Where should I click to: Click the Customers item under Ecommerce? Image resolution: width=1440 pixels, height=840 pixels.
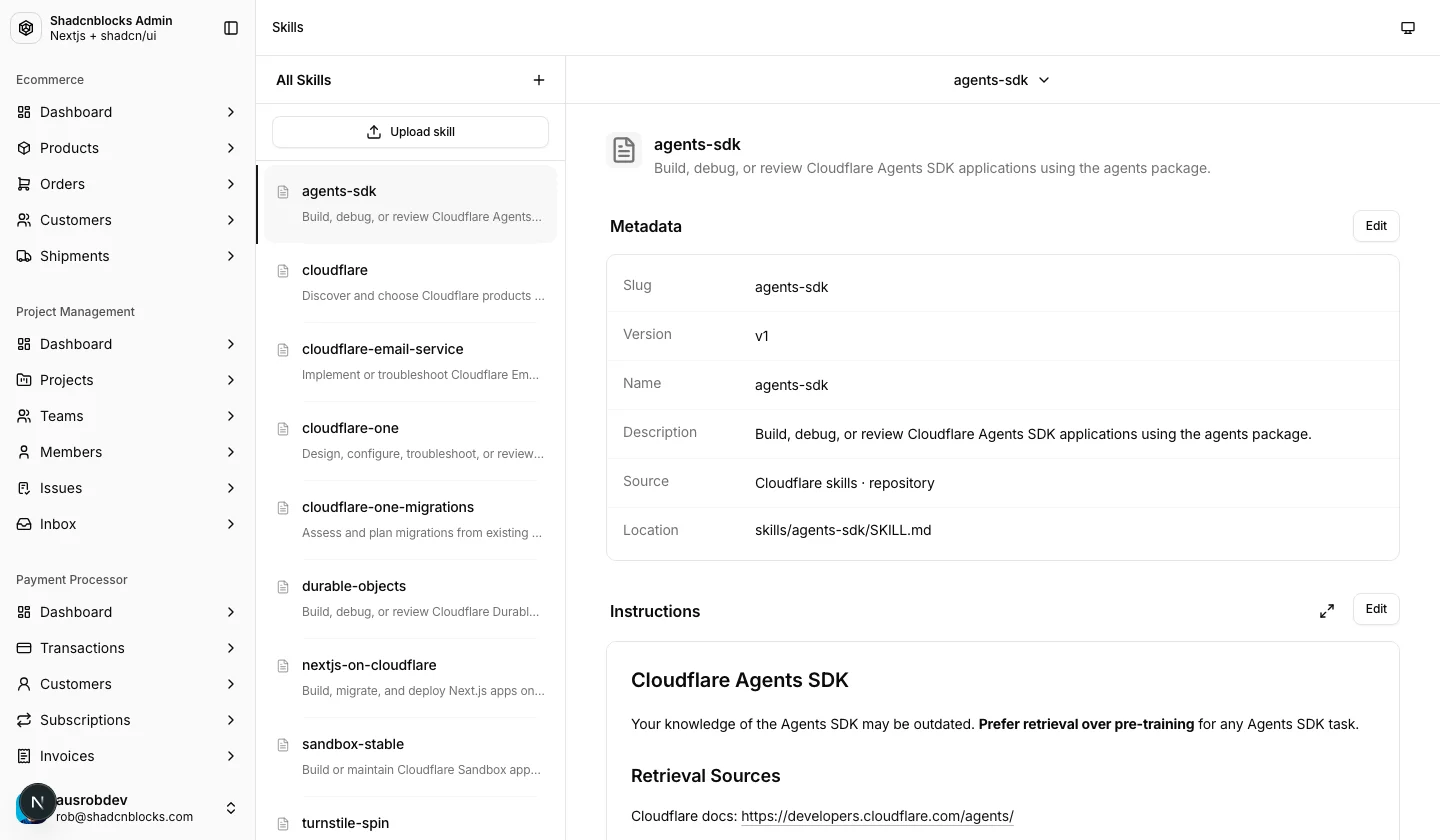(x=128, y=220)
